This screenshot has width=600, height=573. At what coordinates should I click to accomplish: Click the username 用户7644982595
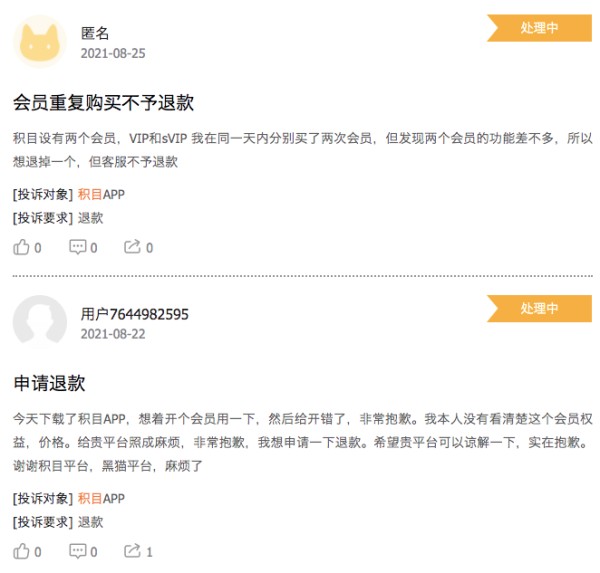pyautogui.click(x=135, y=314)
